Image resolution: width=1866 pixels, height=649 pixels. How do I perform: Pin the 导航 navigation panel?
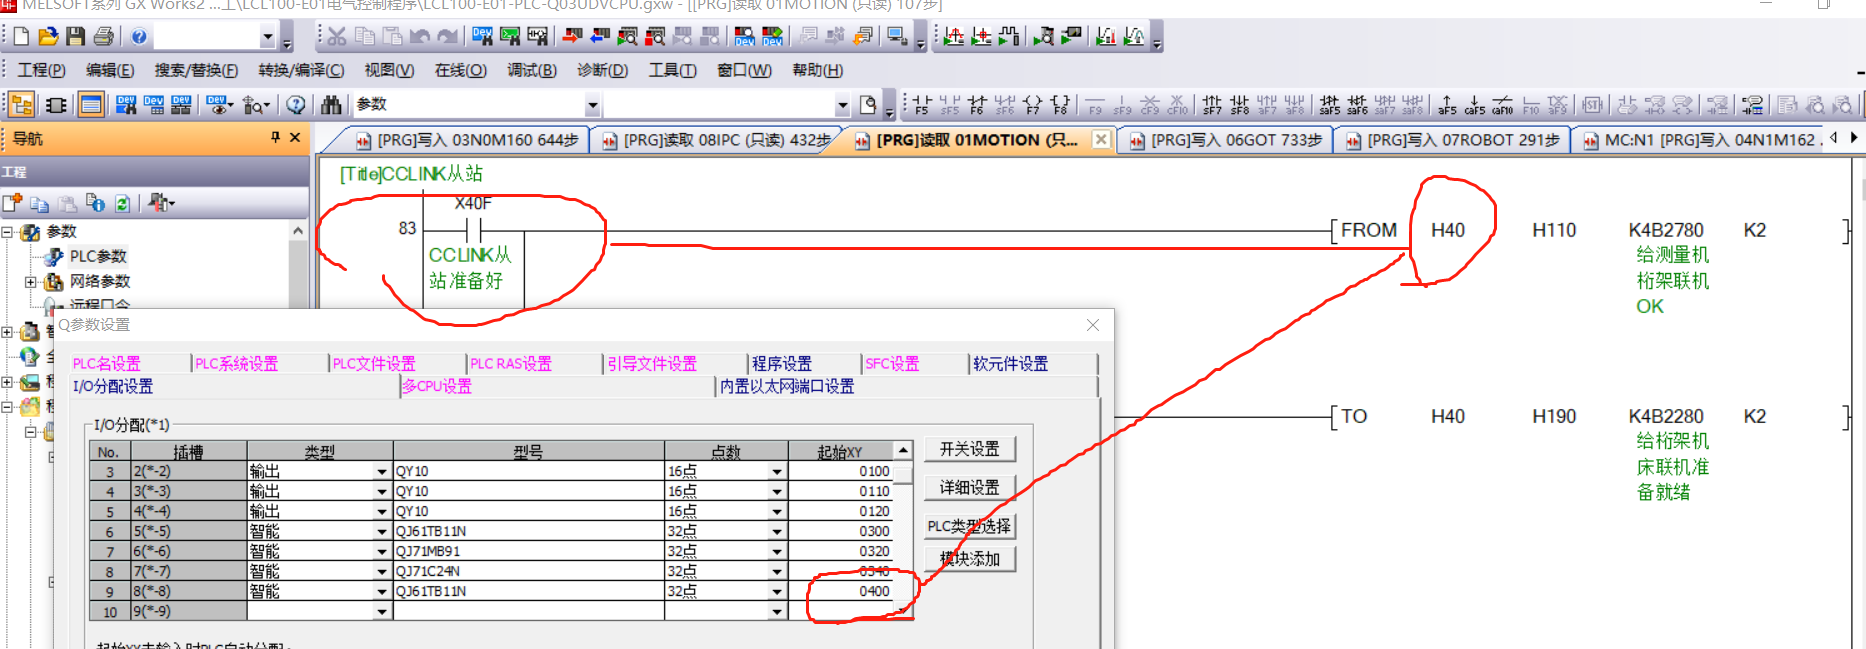click(x=275, y=138)
